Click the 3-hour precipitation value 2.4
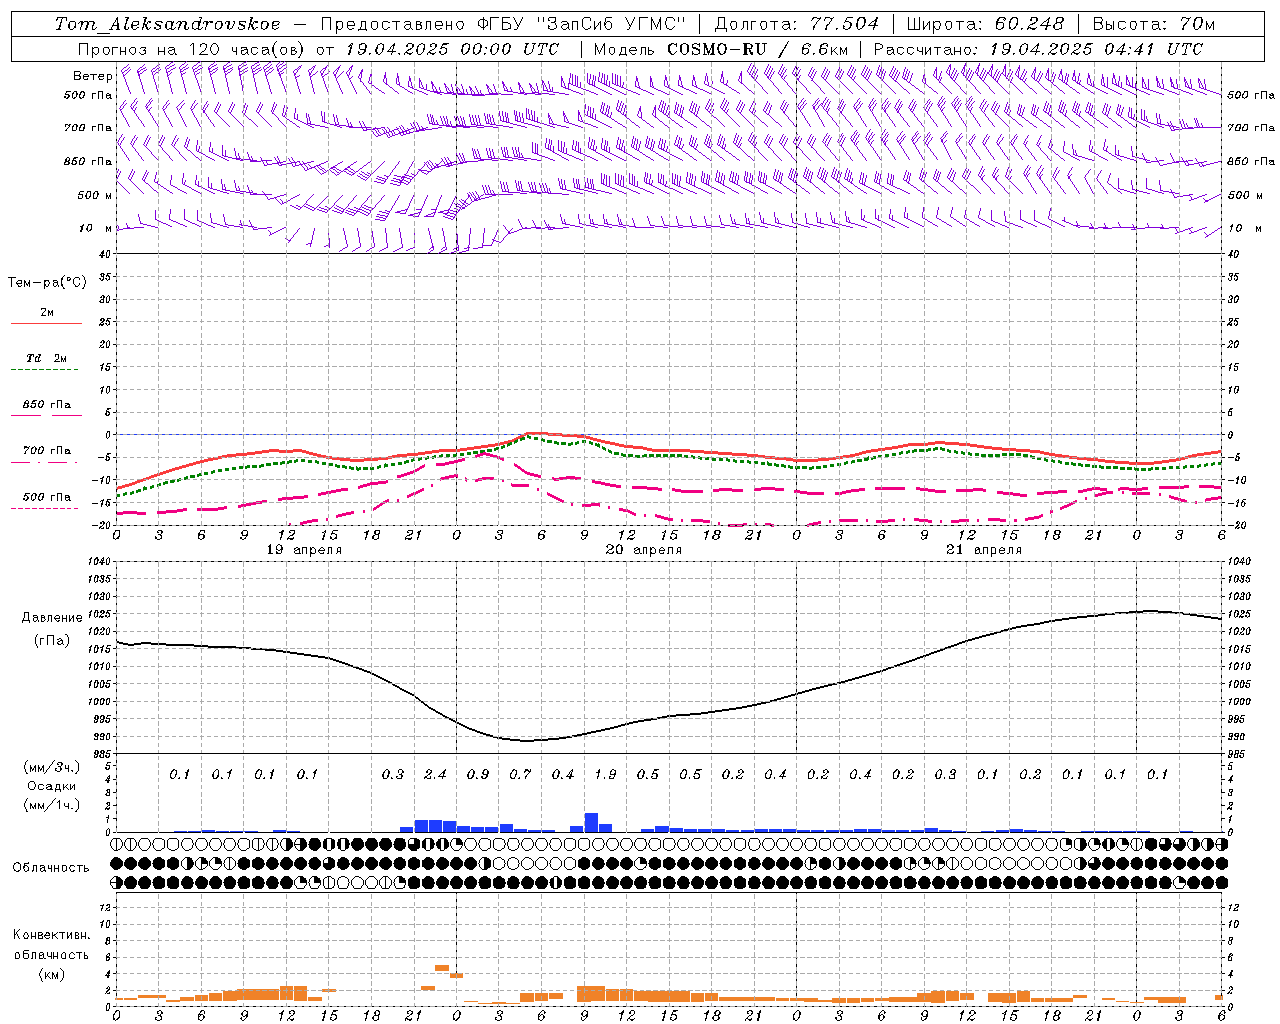Image resolution: width=1280 pixels, height=1024 pixels. coord(435,774)
